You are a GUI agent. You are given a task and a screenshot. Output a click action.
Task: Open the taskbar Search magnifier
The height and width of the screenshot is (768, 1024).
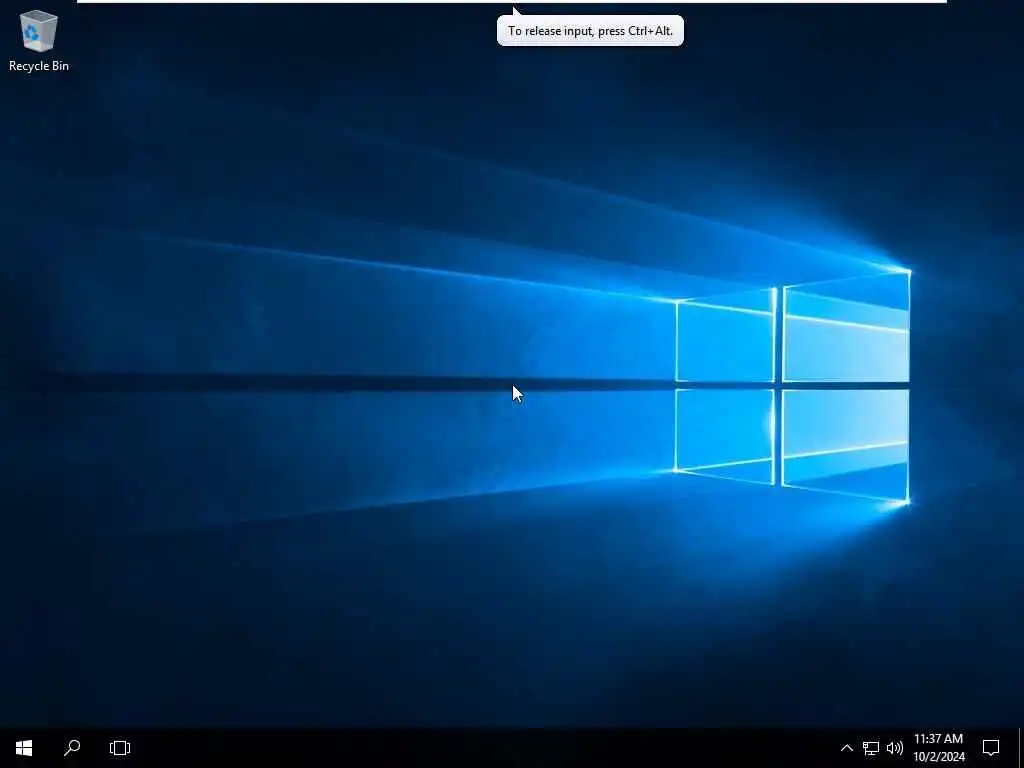point(72,748)
